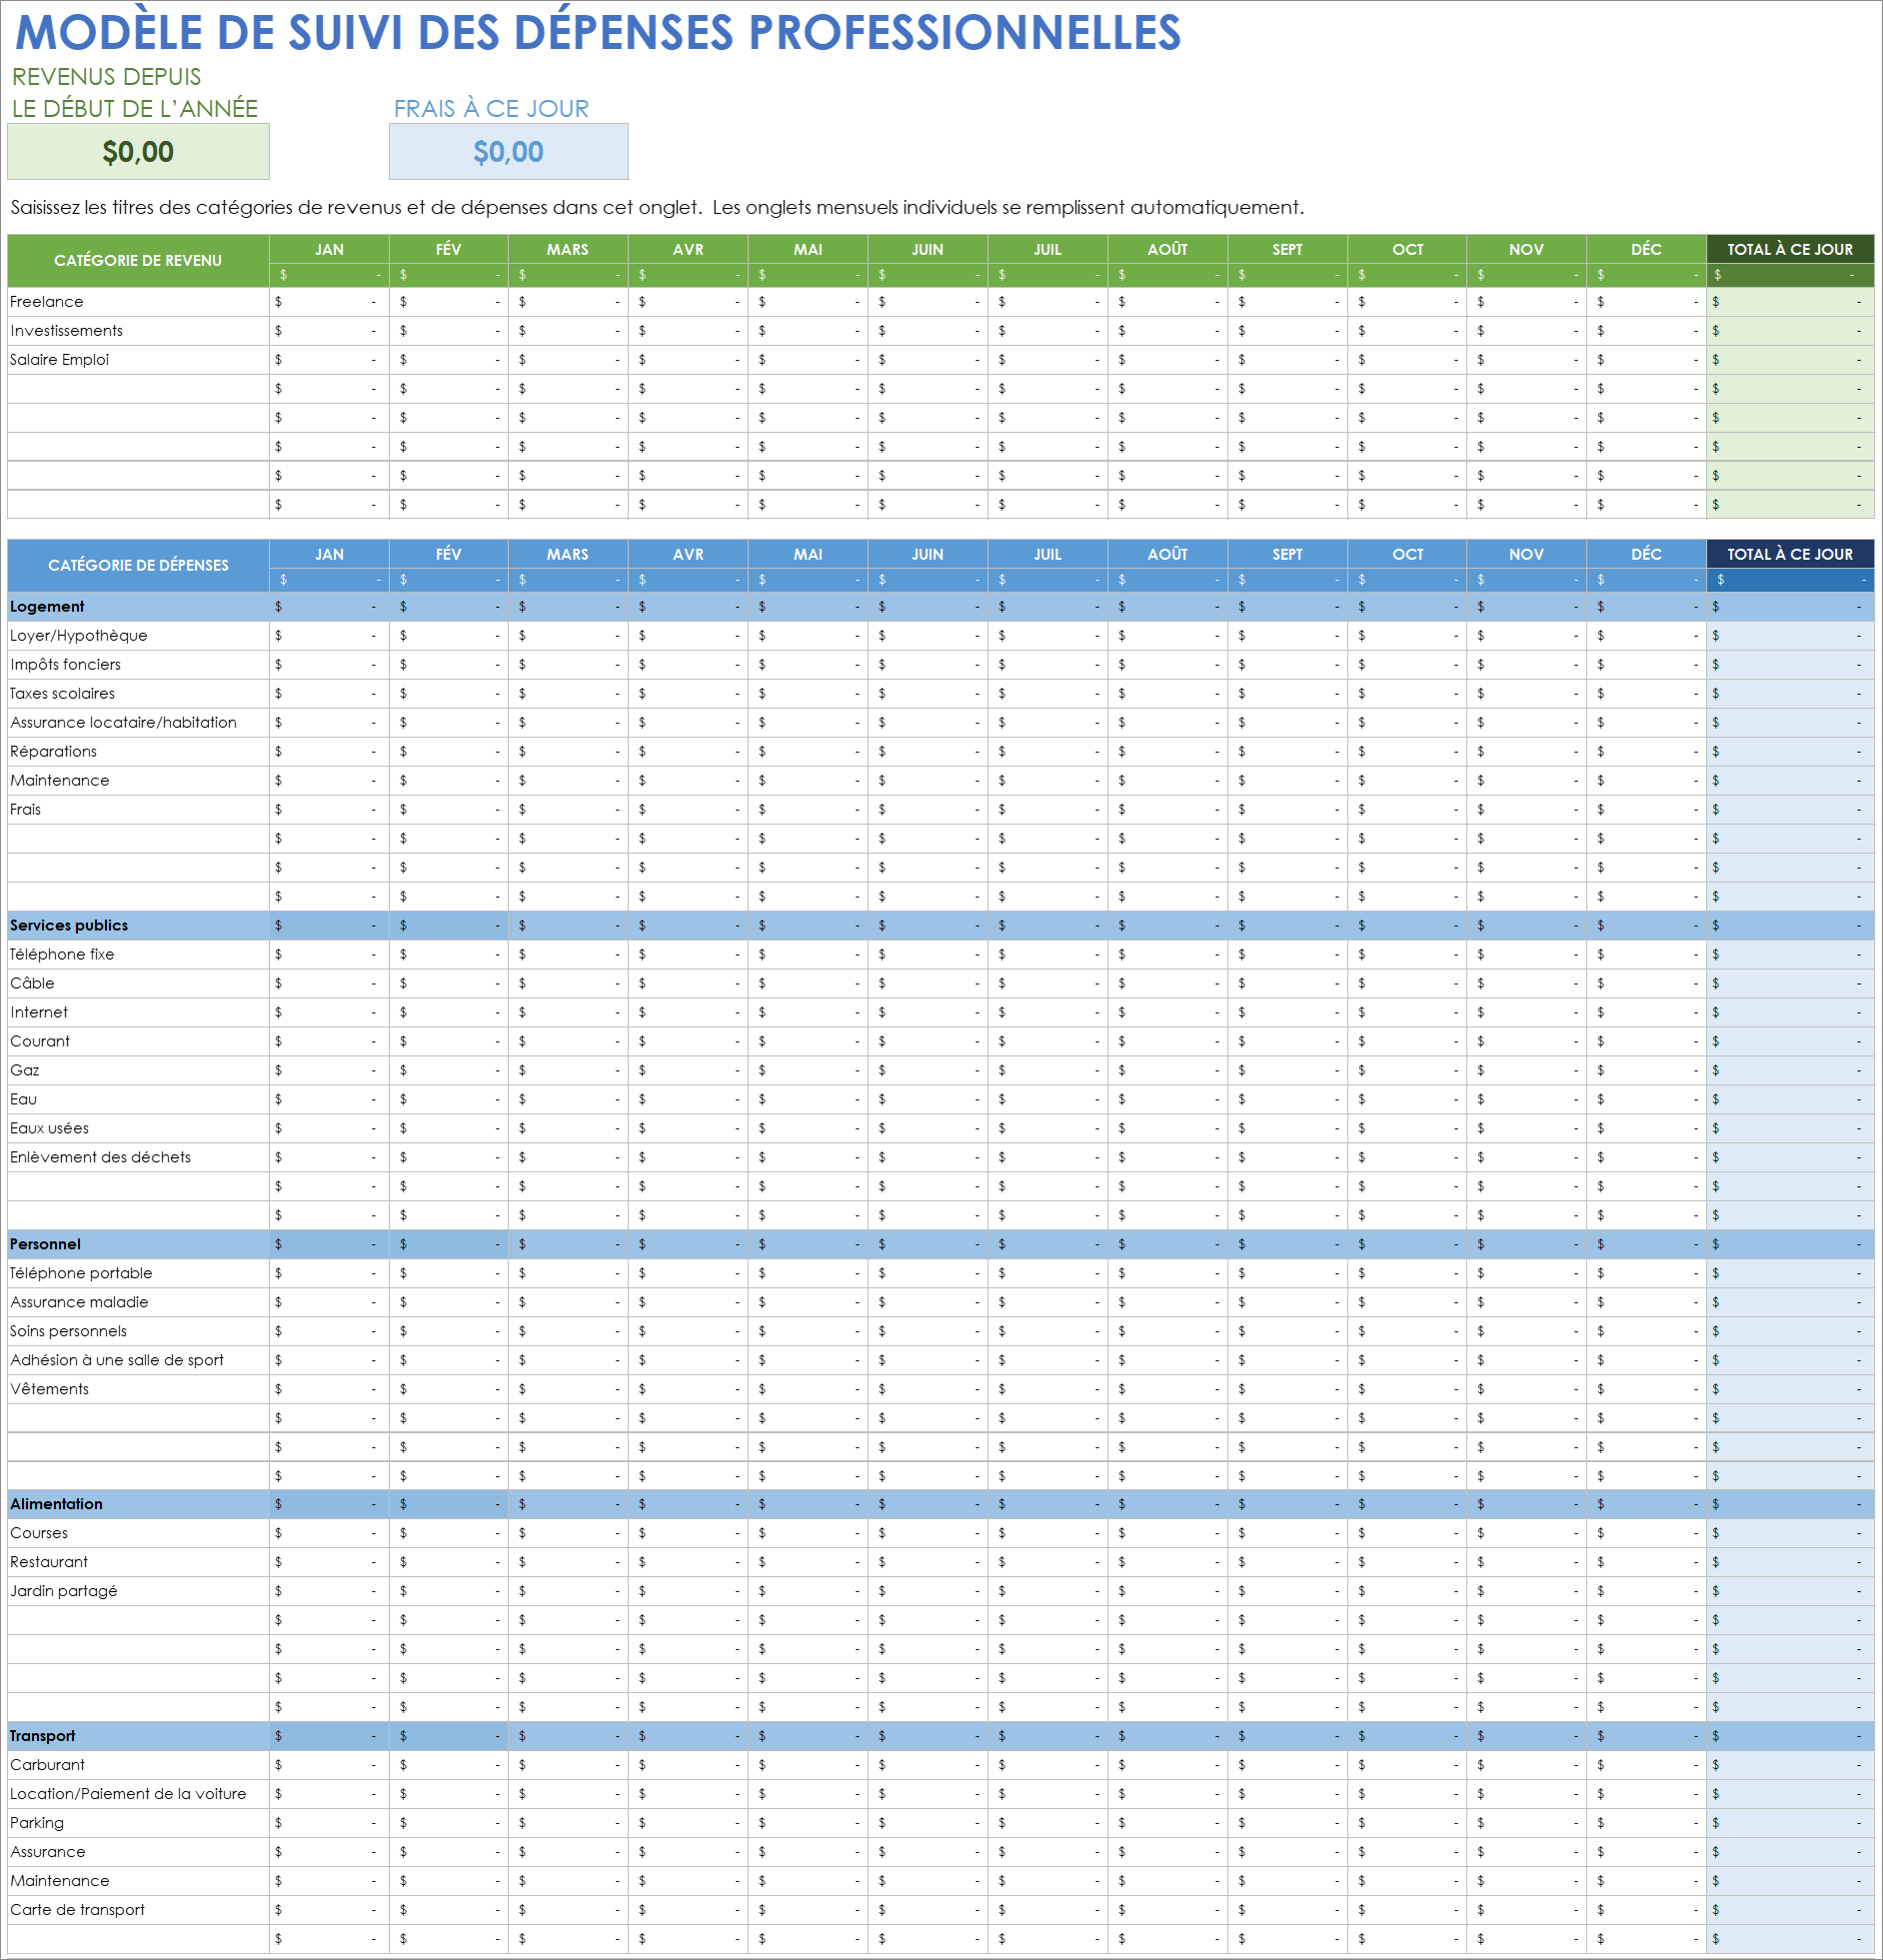
Task: Select the Carburant row label
Action: click(x=47, y=1766)
